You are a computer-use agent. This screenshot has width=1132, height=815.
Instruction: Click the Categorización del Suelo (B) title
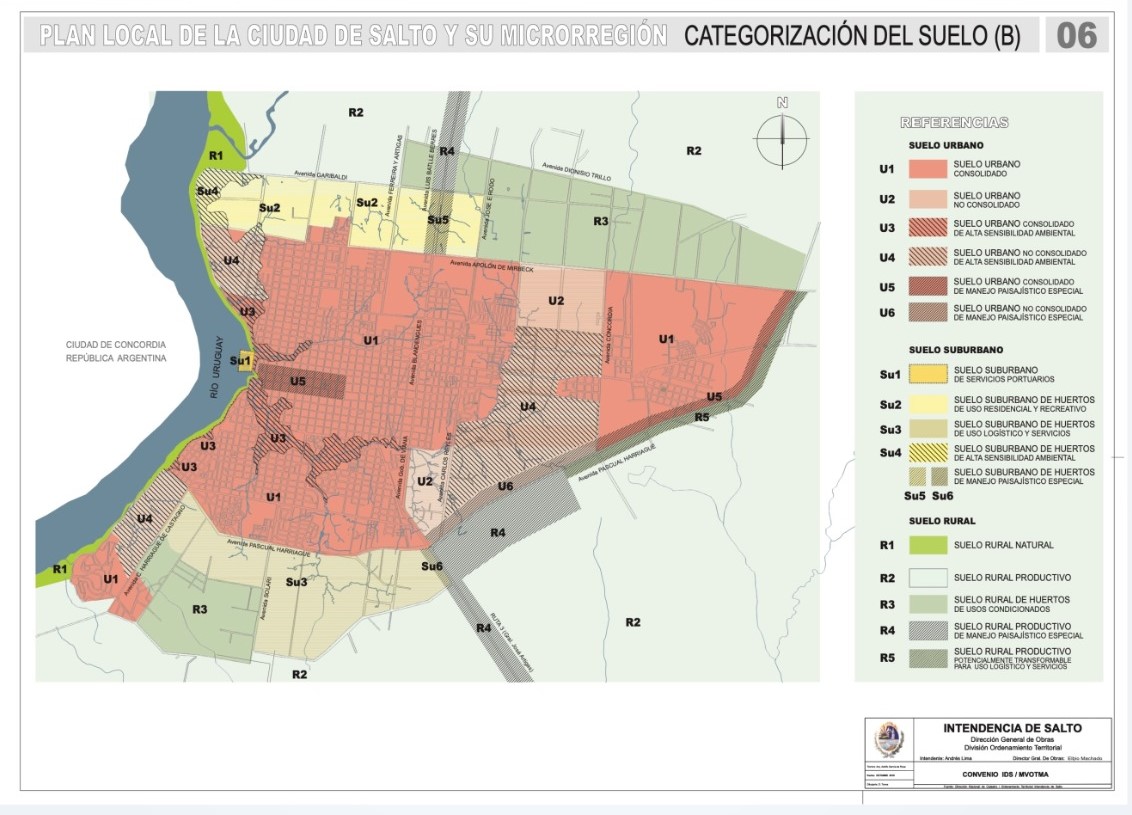852,37
